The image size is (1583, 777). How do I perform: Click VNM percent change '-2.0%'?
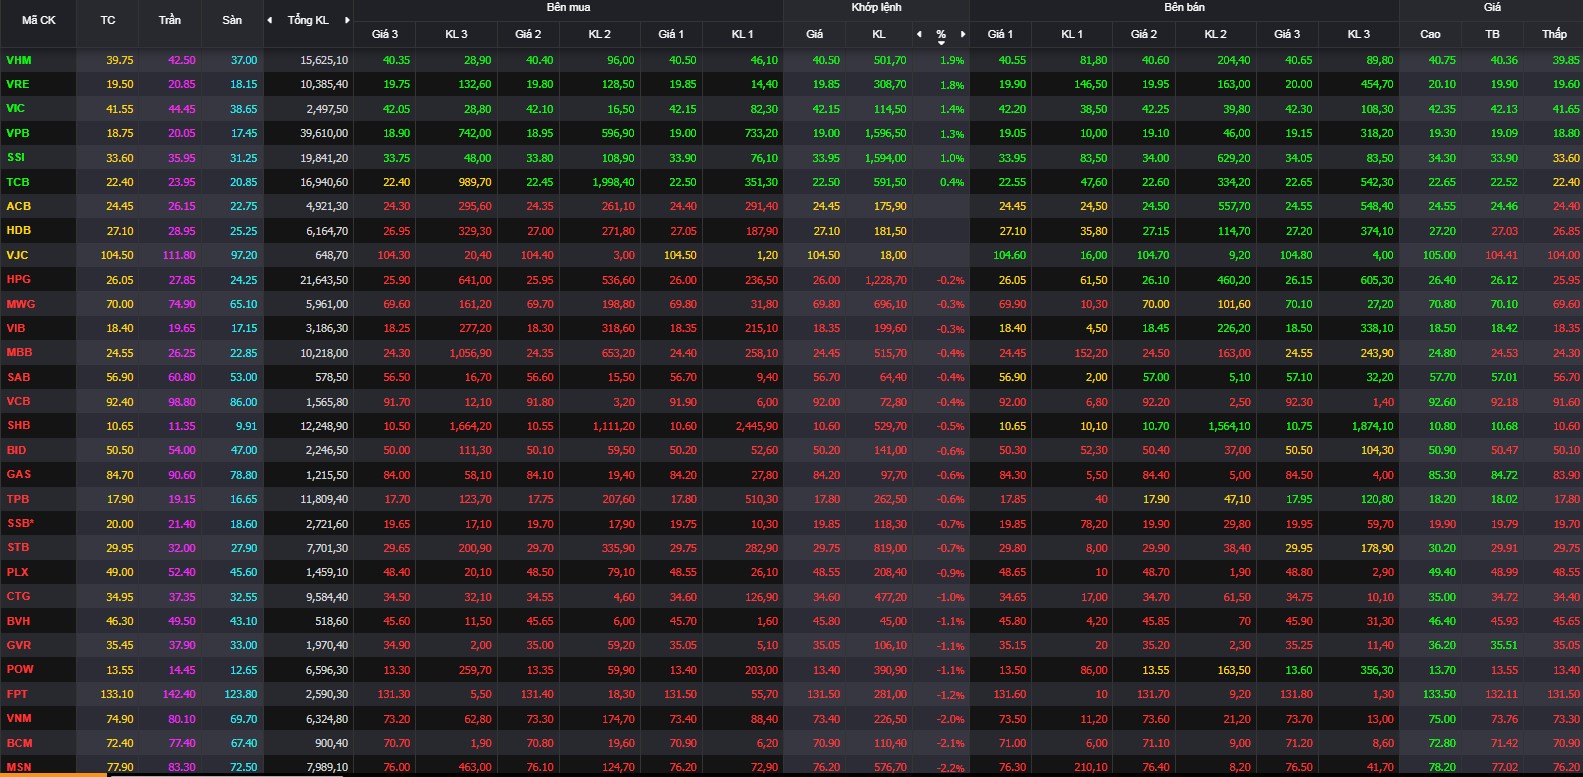point(950,719)
